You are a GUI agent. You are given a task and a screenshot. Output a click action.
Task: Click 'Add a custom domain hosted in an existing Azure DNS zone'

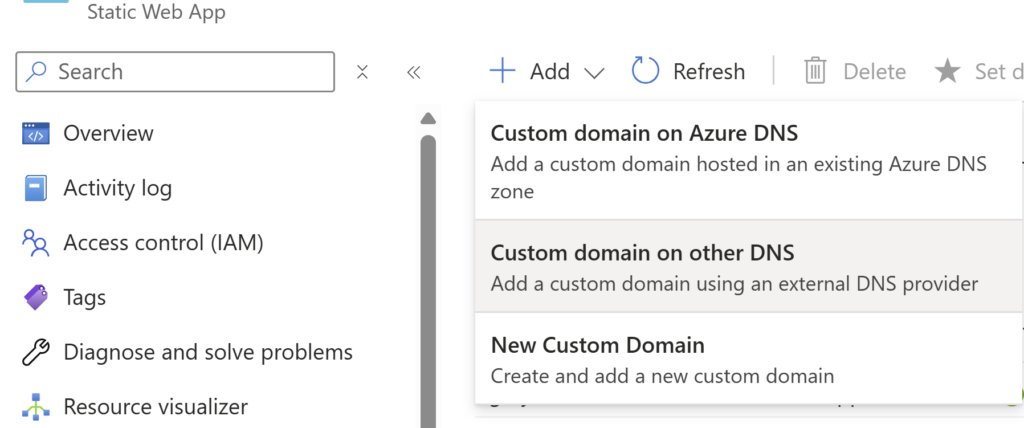coord(739,177)
